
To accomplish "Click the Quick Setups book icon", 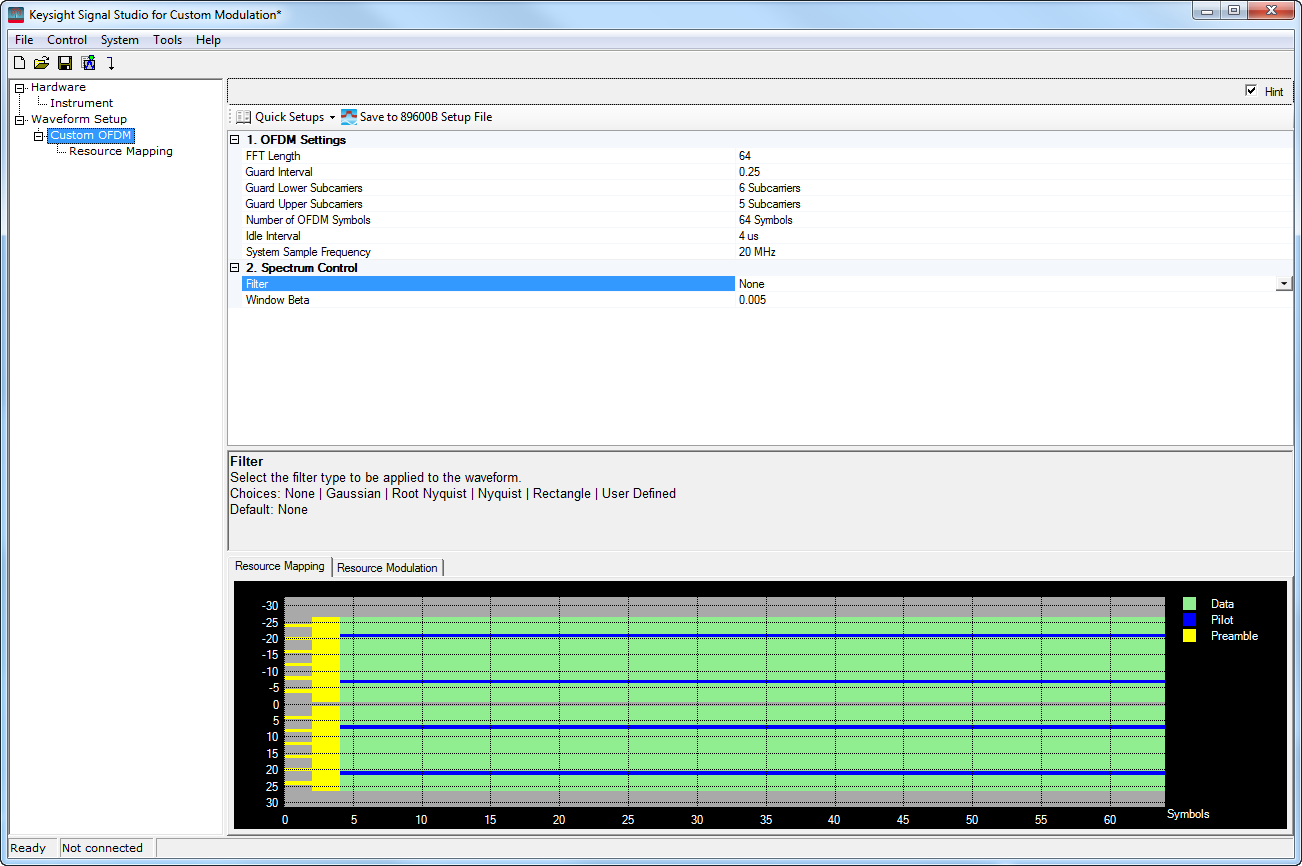I will point(243,117).
